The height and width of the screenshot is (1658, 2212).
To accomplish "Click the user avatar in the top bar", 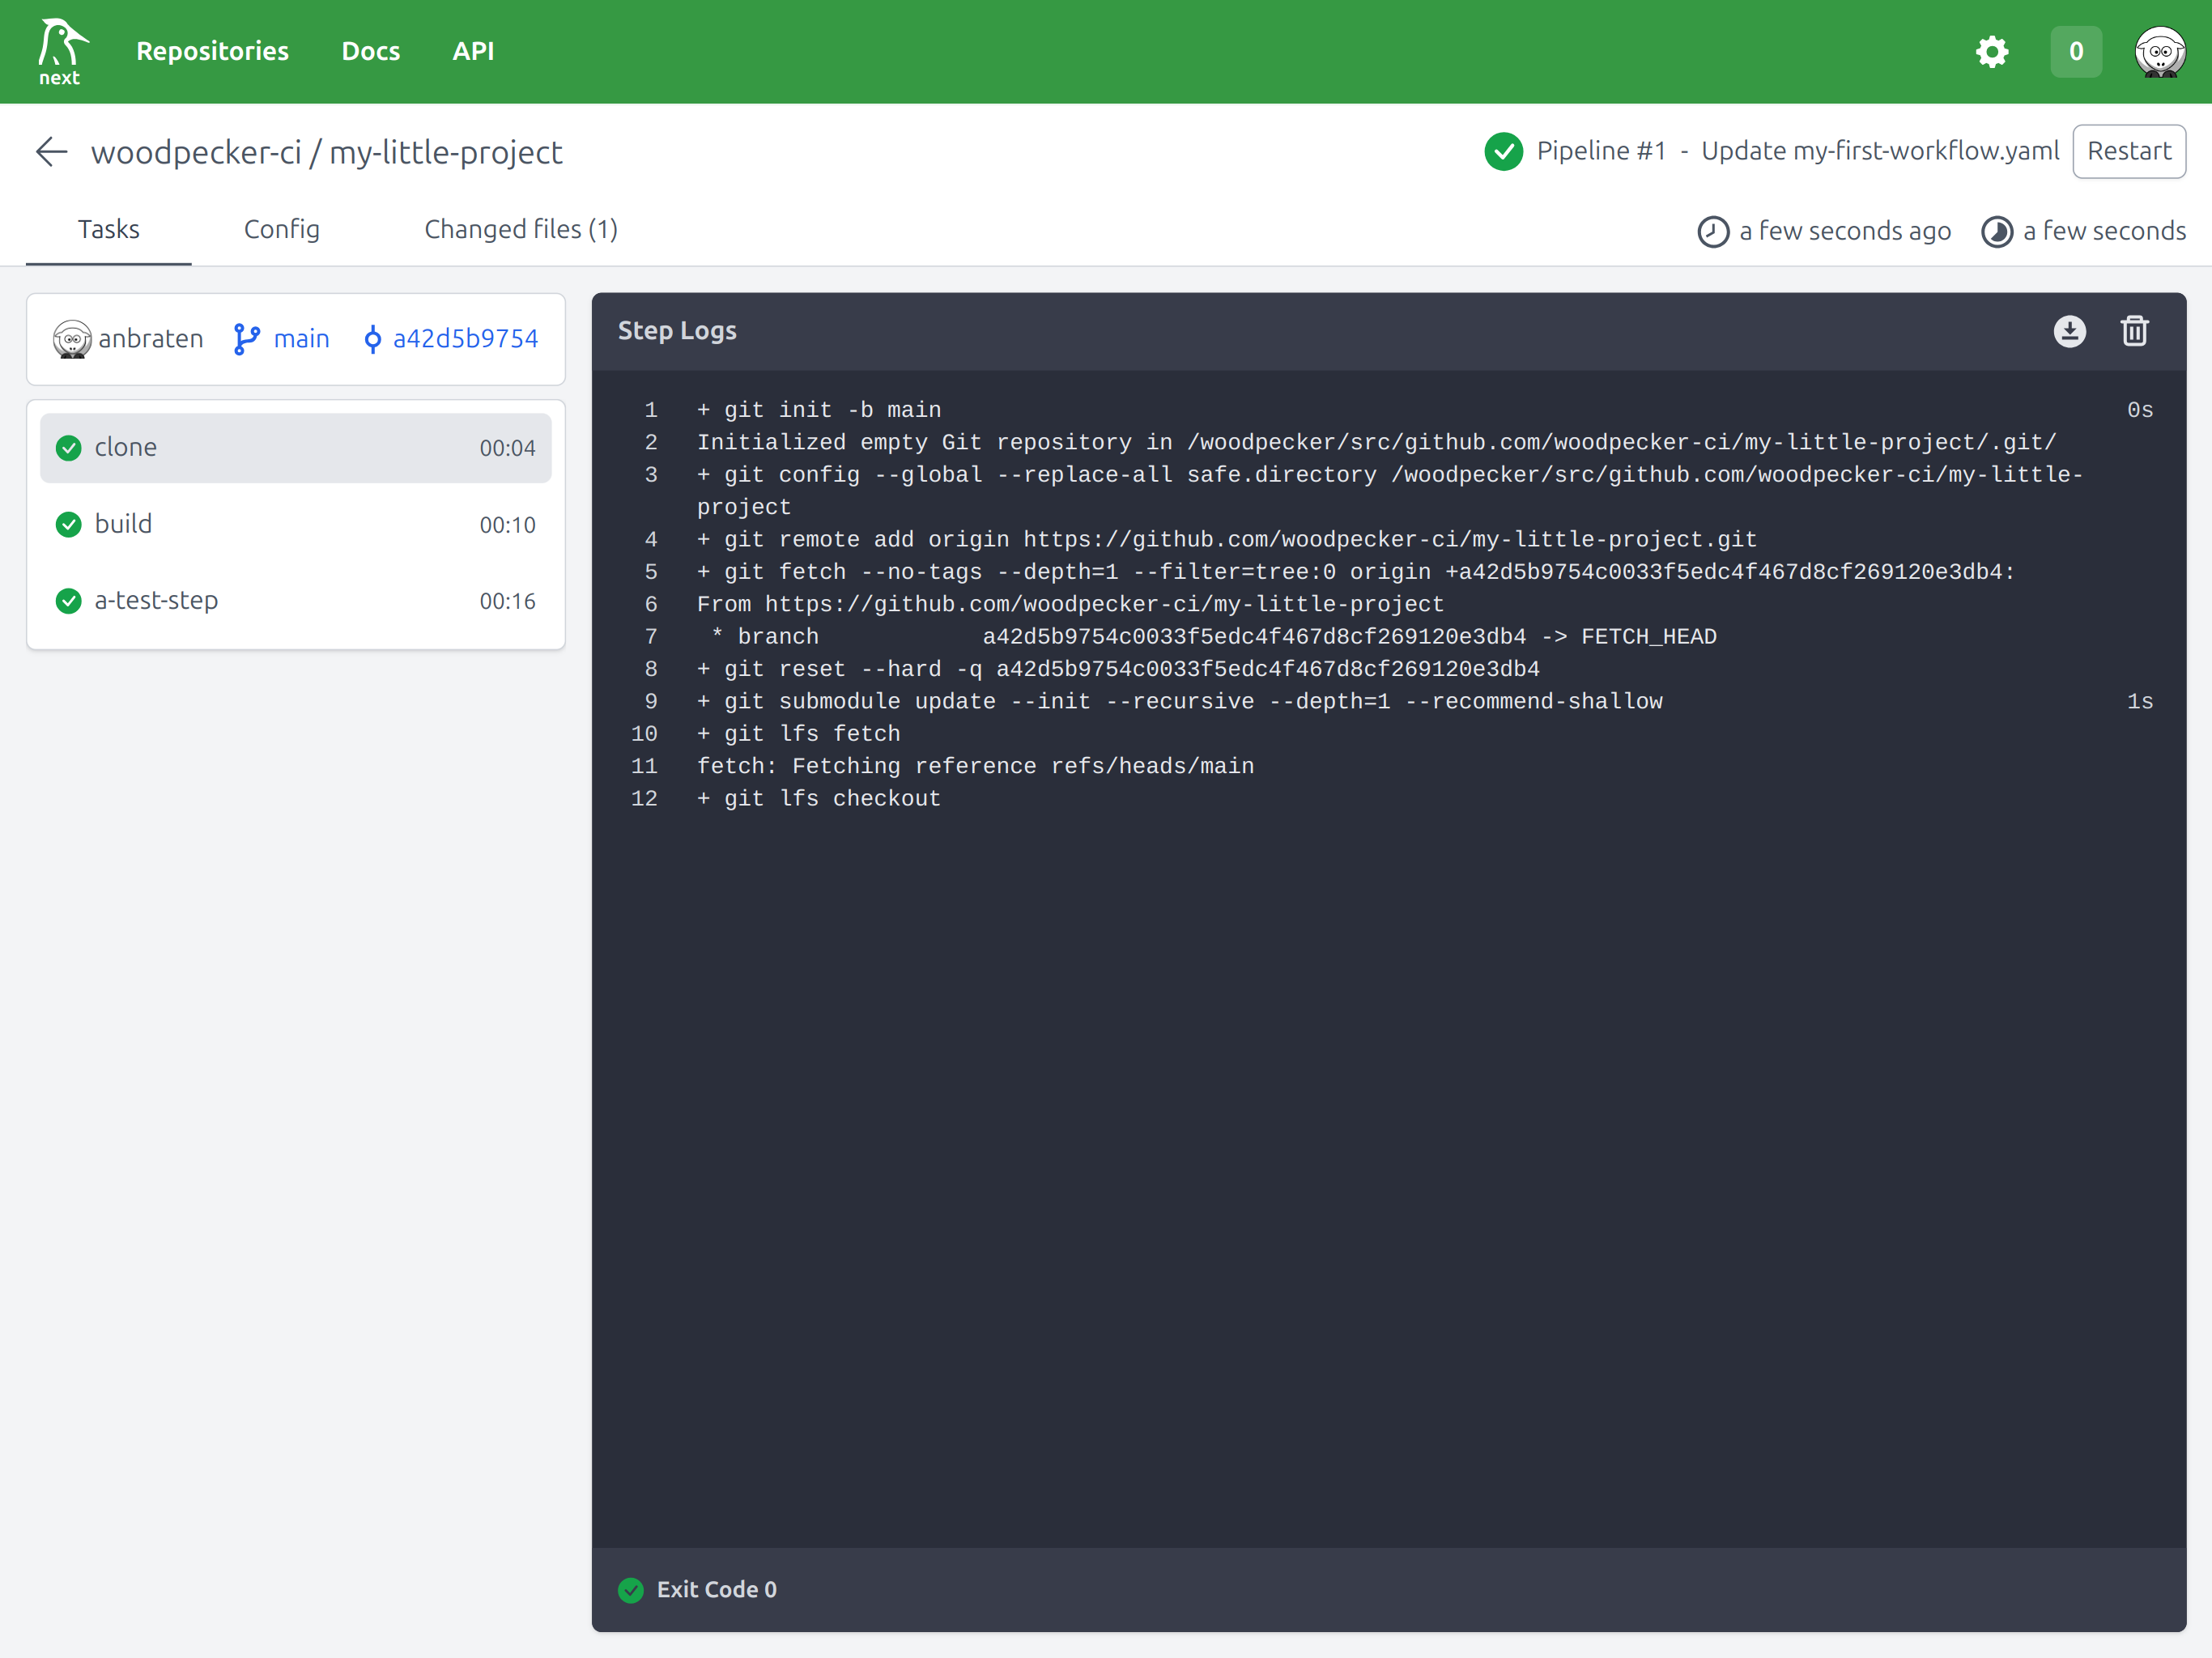I will (x=2158, y=51).
